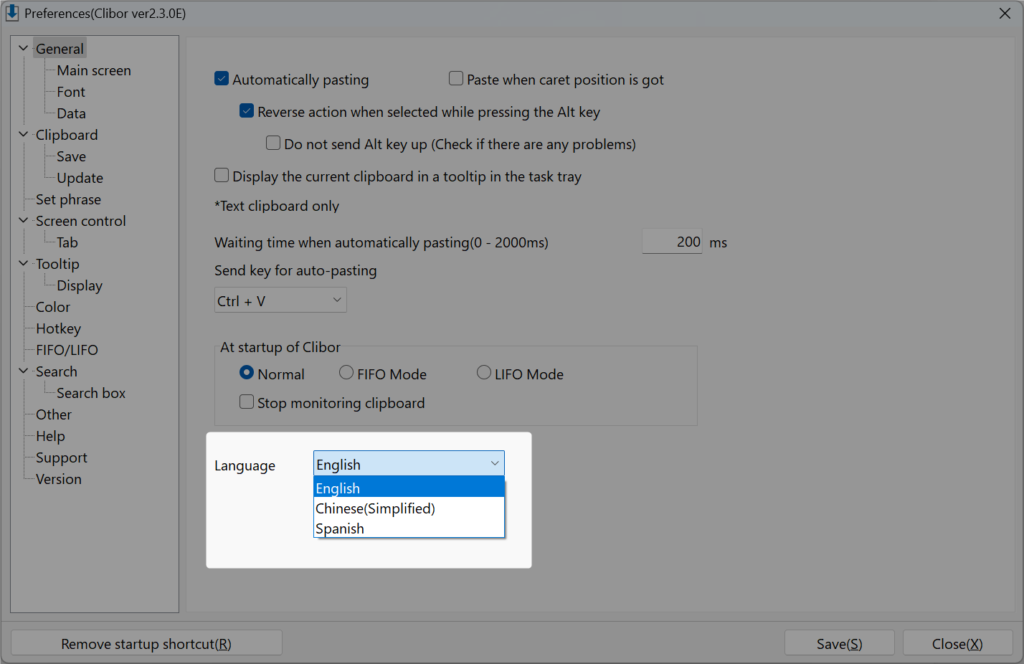The width and height of the screenshot is (1024, 664).
Task: Select Clipboard category in tree
Action: click(67, 134)
